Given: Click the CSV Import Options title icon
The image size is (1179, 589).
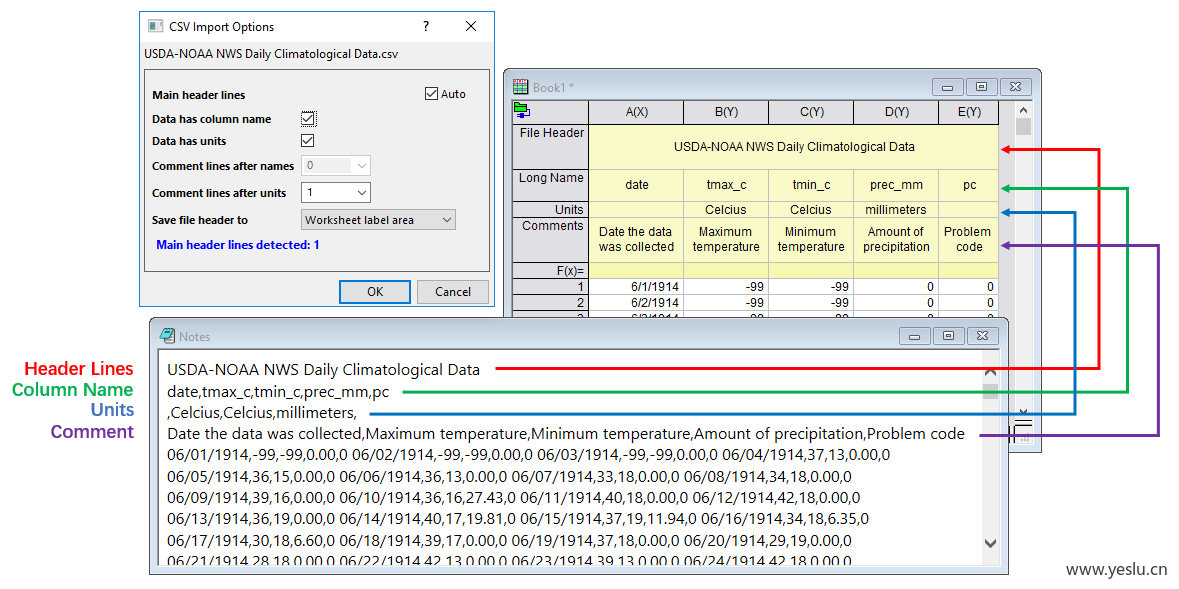Looking at the screenshot, I should [x=155, y=26].
